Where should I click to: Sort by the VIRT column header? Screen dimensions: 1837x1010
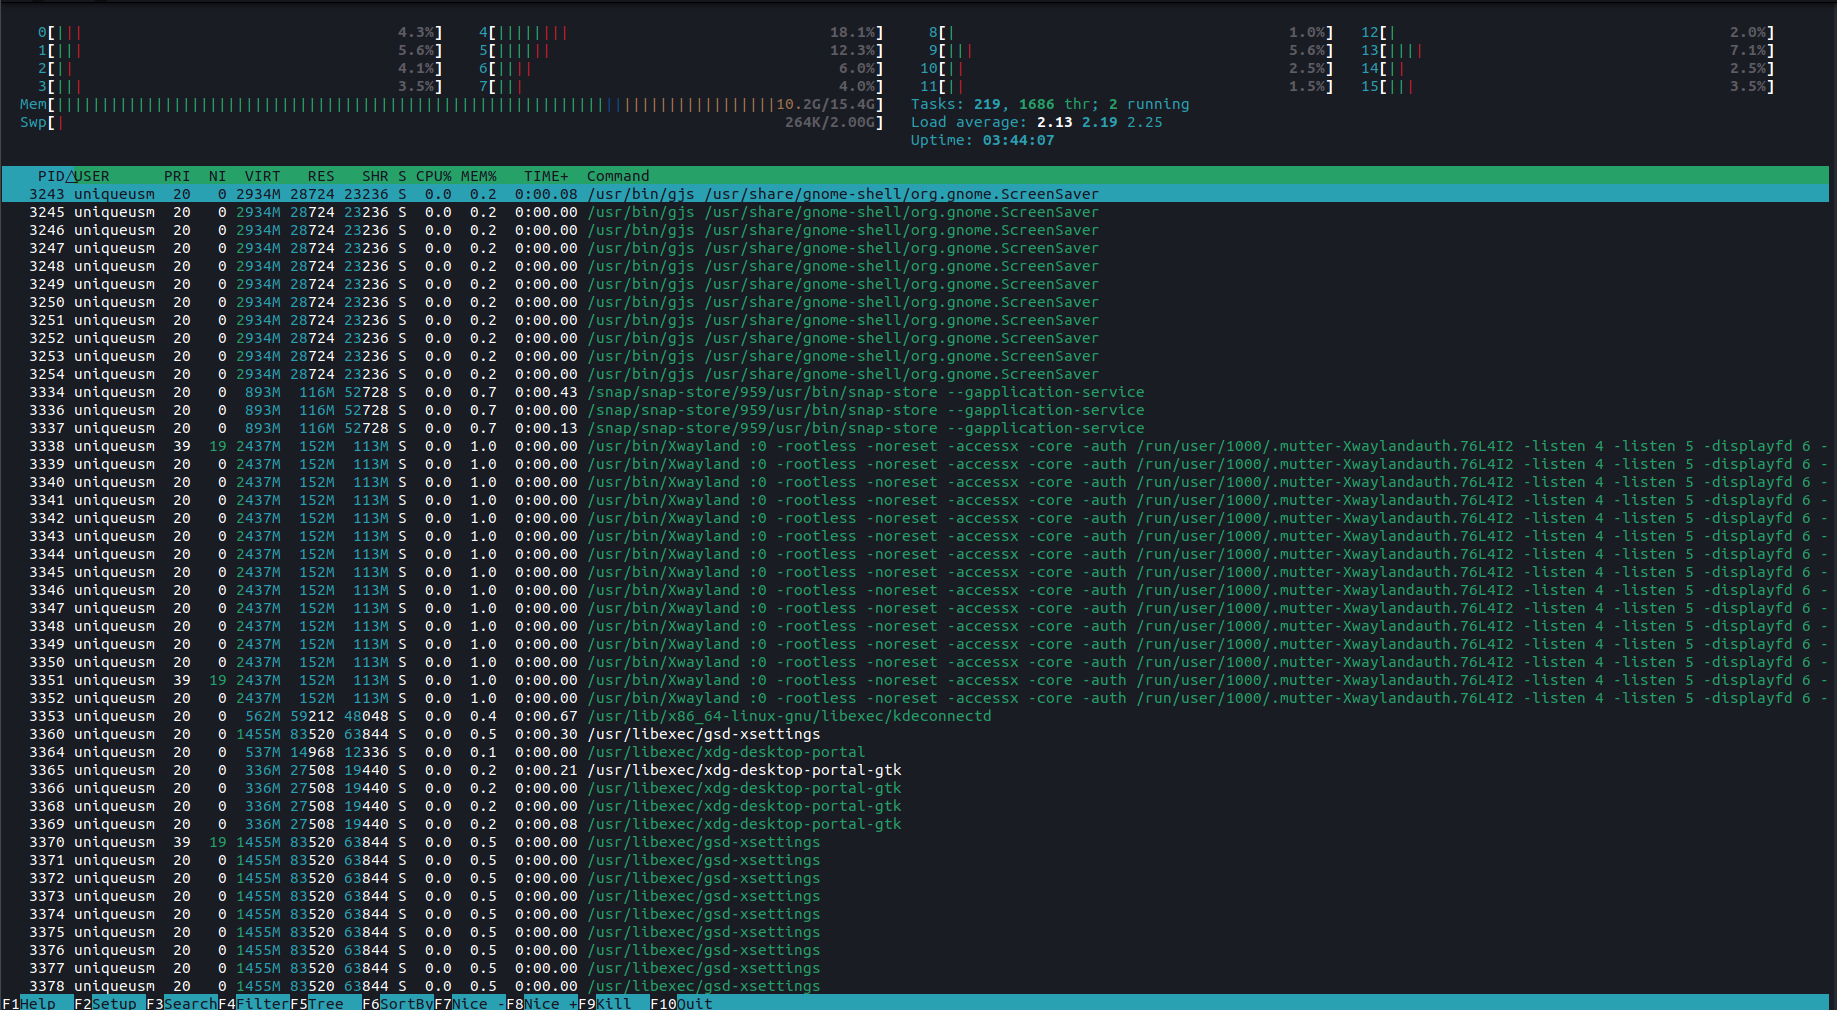coord(262,176)
